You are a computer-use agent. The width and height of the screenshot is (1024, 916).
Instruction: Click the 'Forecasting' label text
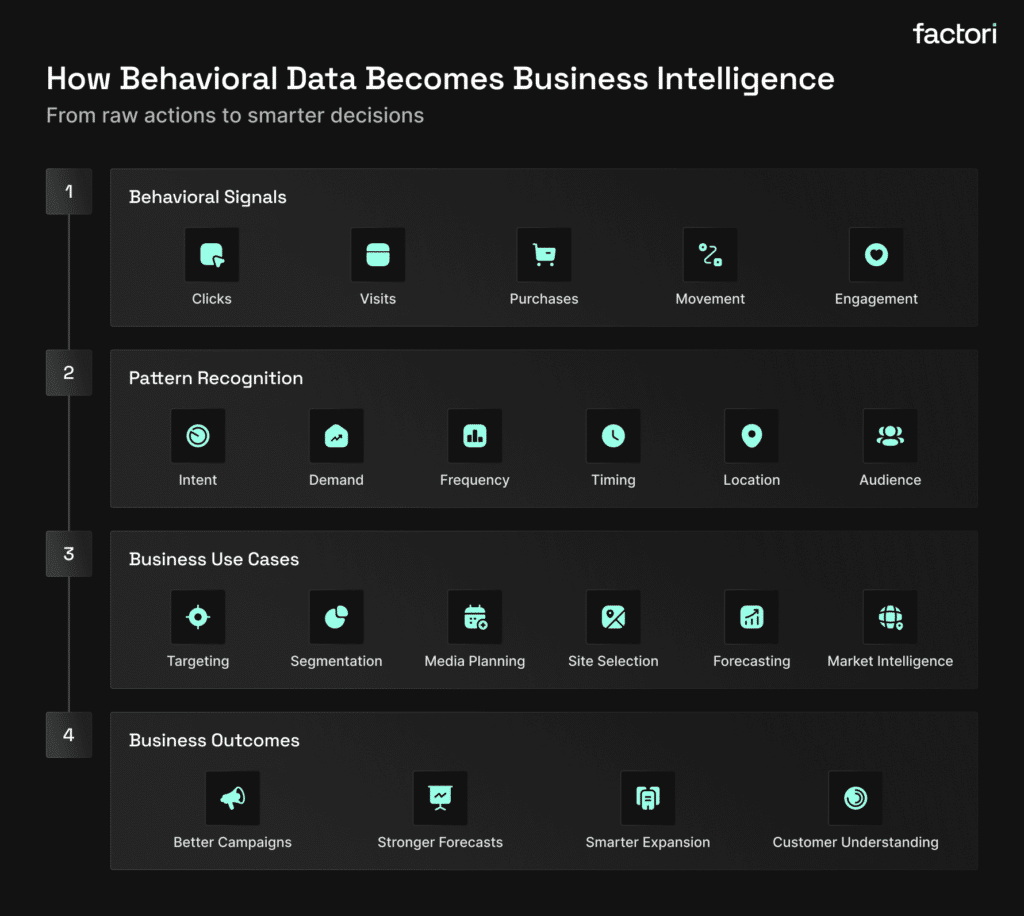click(752, 661)
